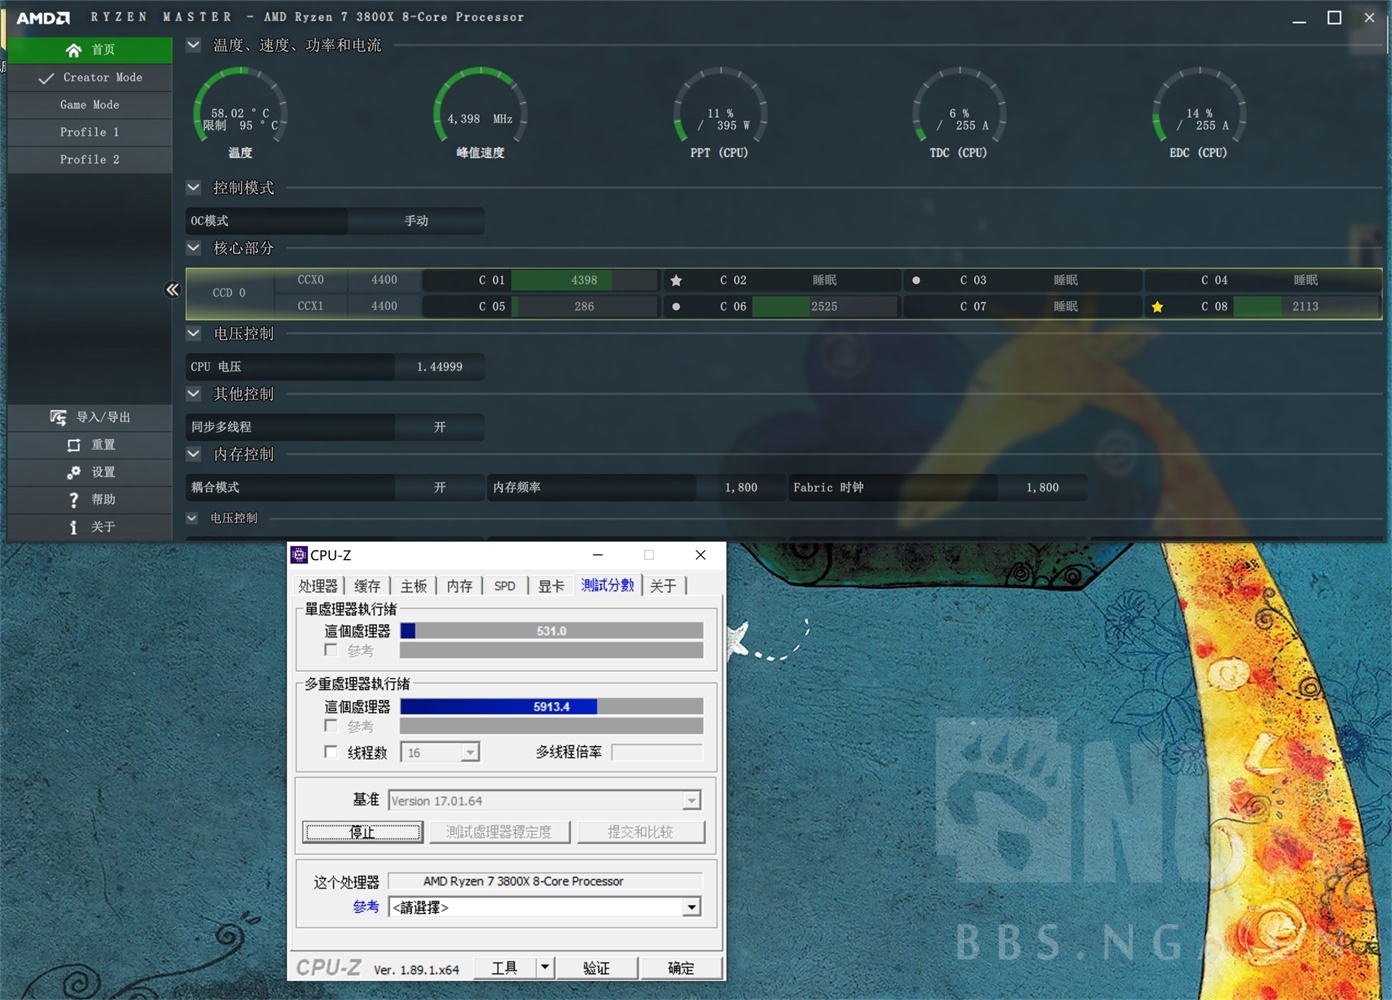The image size is (1392, 1000).
Task: Enable the 线程数 thread count checkbox
Action: tap(331, 751)
